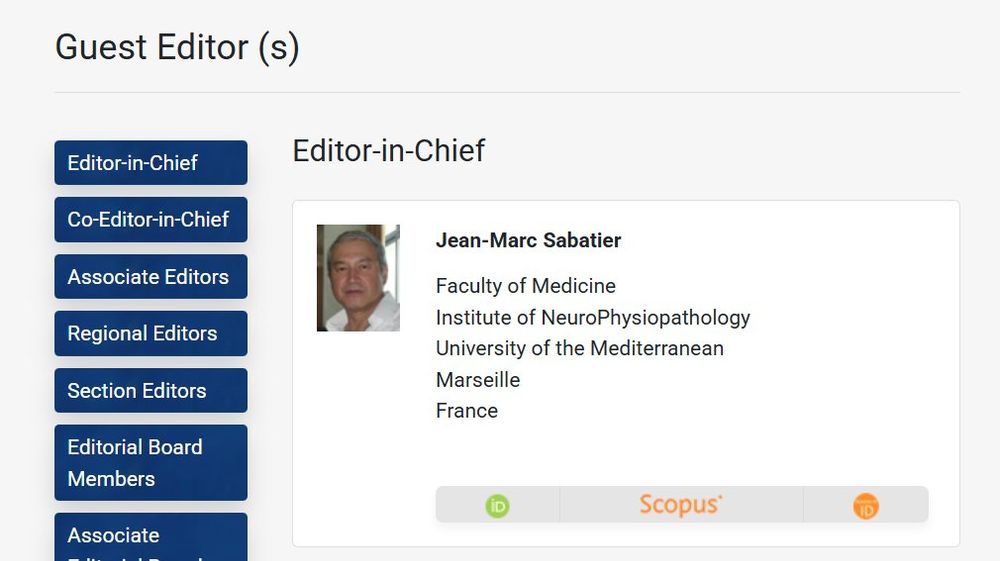Click the Faculty of Medicine line
1000x561 pixels.
(x=525, y=286)
